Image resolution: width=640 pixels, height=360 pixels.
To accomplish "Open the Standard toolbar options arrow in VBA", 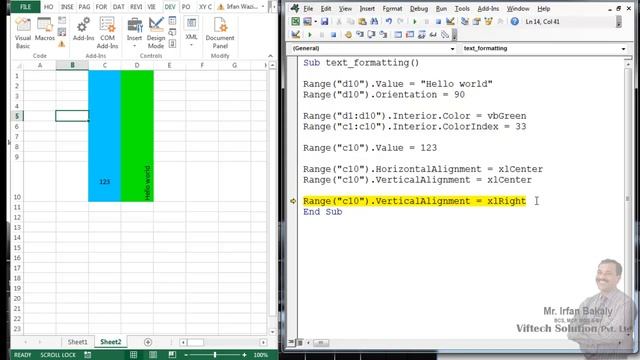I will (619, 22).
